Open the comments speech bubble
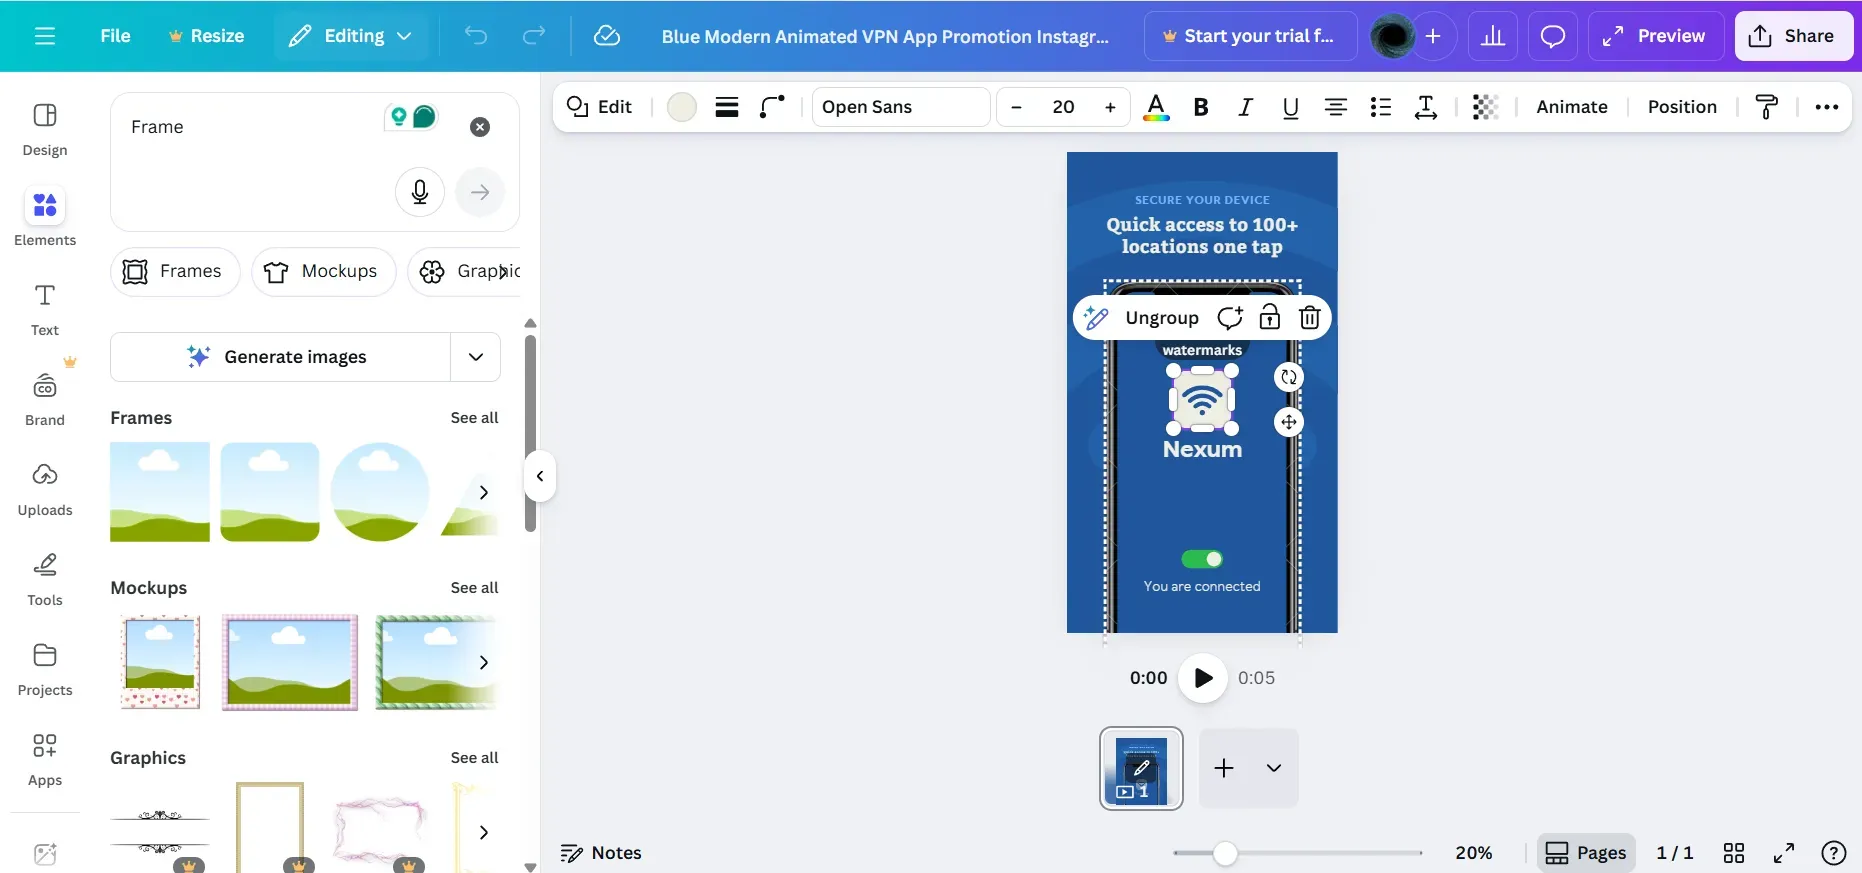1862x873 pixels. [1553, 36]
